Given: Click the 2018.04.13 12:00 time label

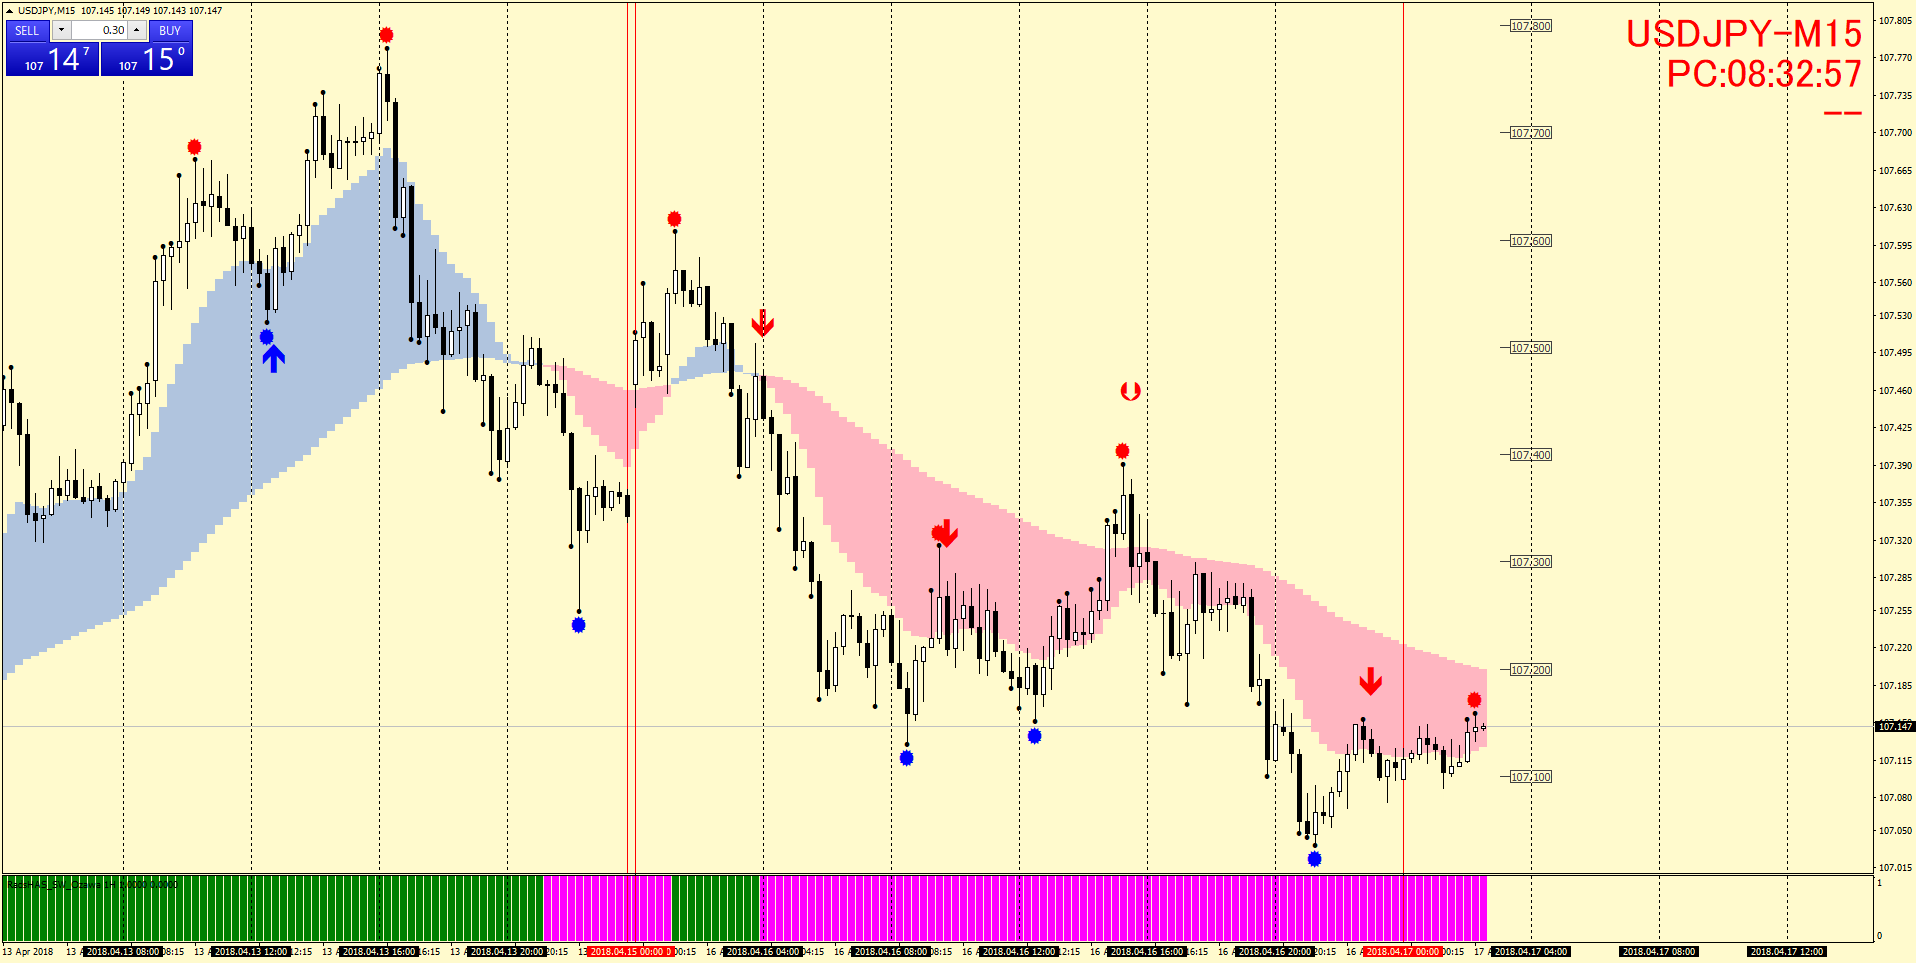Looking at the screenshot, I should pyautogui.click(x=251, y=952).
